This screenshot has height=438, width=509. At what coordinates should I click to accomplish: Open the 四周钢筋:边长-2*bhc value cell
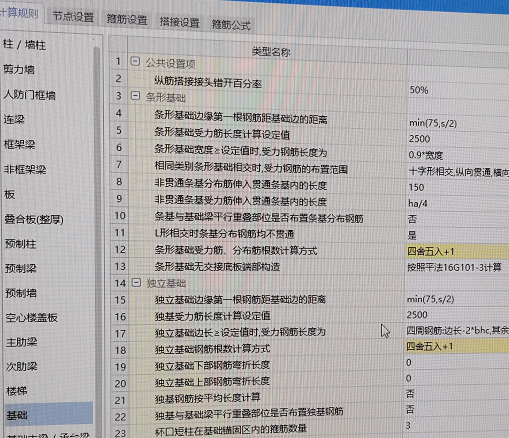coord(458,330)
